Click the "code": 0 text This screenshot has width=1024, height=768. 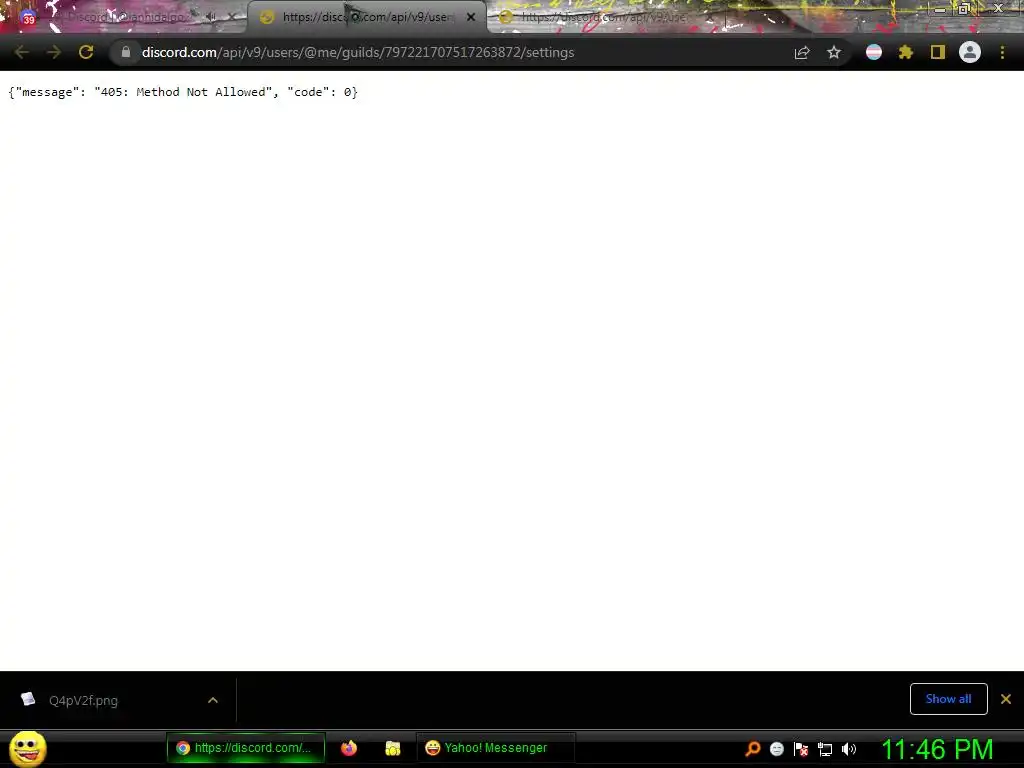(x=319, y=92)
